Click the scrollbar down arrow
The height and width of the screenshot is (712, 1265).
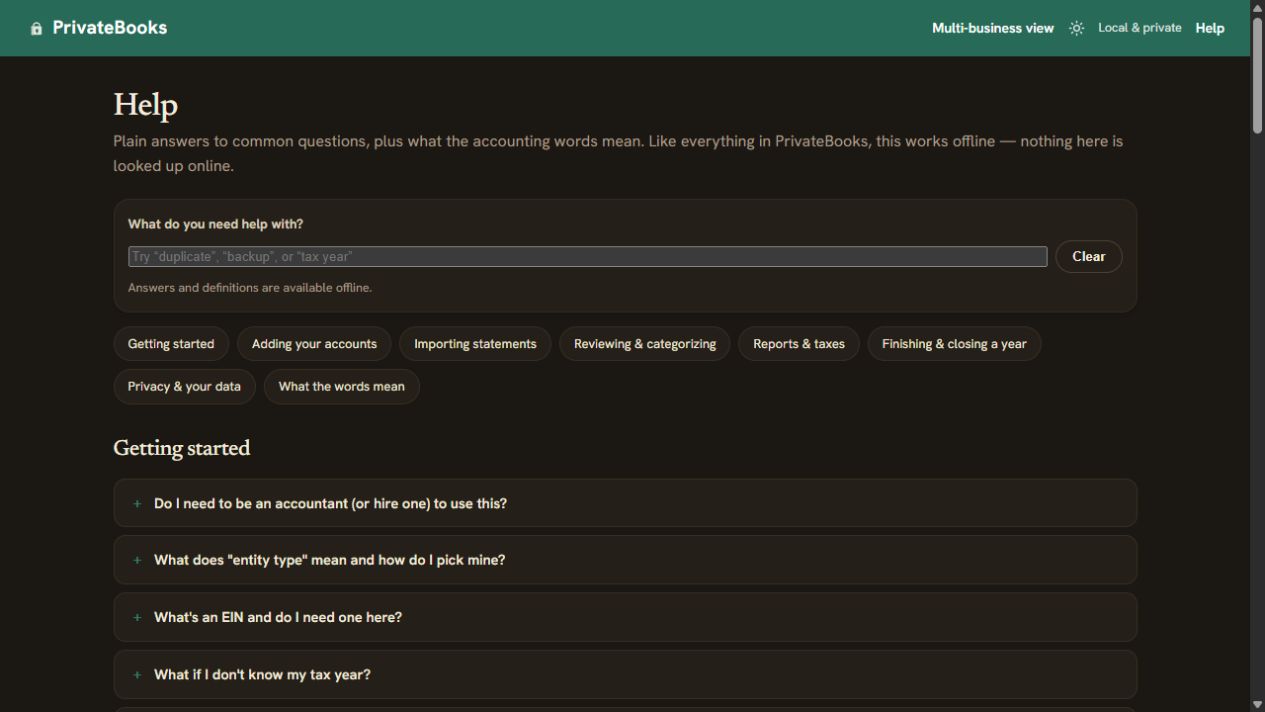pos(1257,704)
